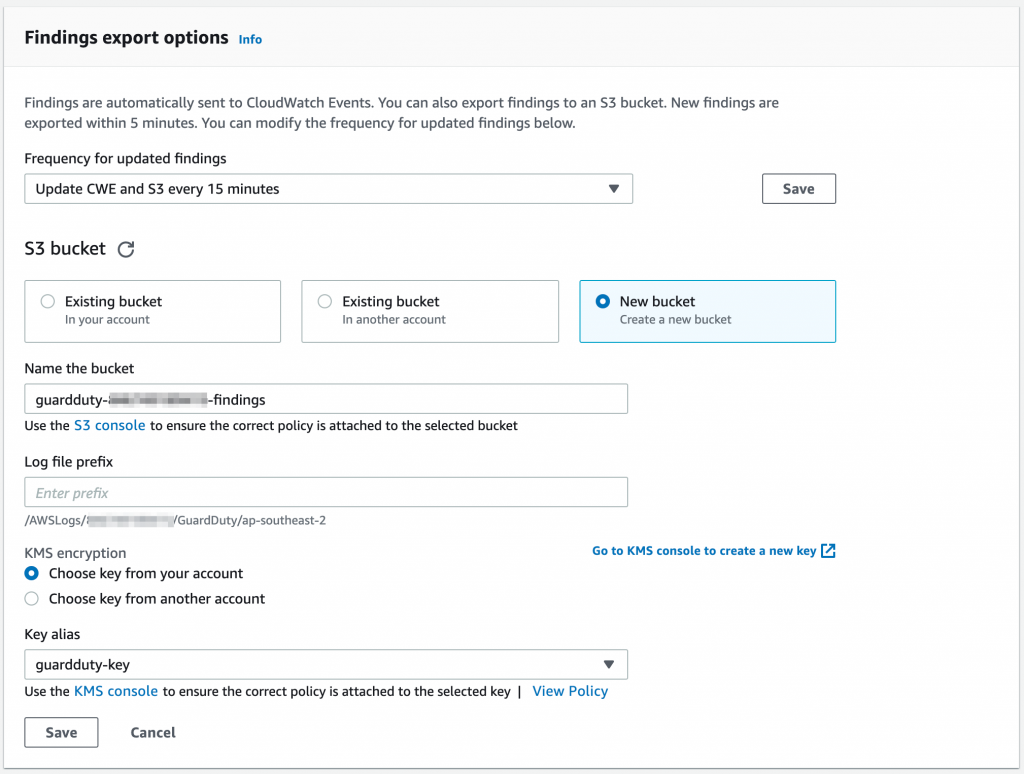Select Existing bucket in another account
The image size is (1024, 774).
430,311
